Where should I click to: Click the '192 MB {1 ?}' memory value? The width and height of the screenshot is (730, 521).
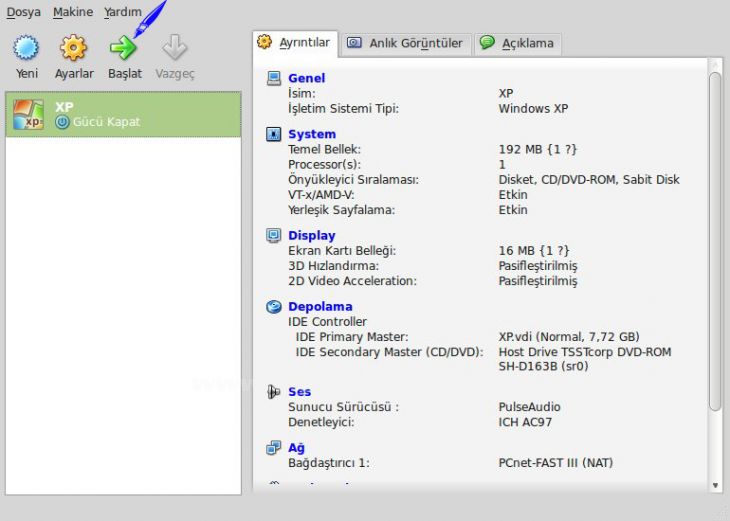[x=537, y=149]
